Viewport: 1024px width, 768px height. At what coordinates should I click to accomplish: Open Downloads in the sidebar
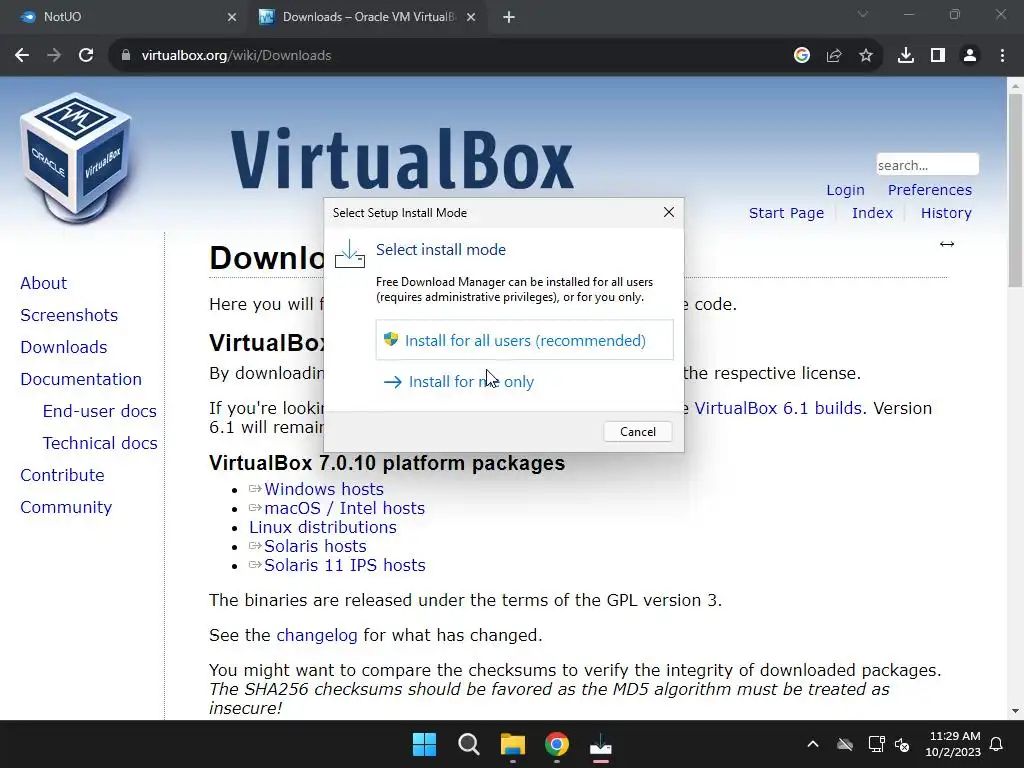tap(64, 347)
